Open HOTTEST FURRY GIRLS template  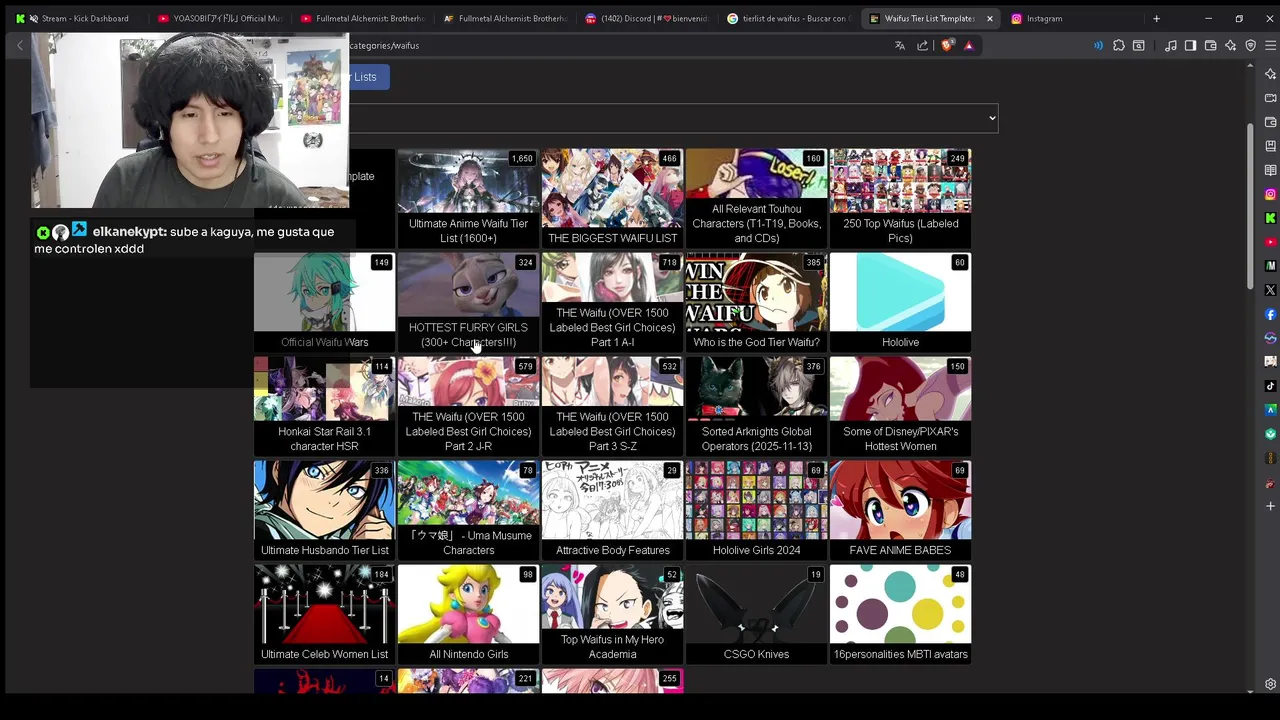(x=468, y=302)
